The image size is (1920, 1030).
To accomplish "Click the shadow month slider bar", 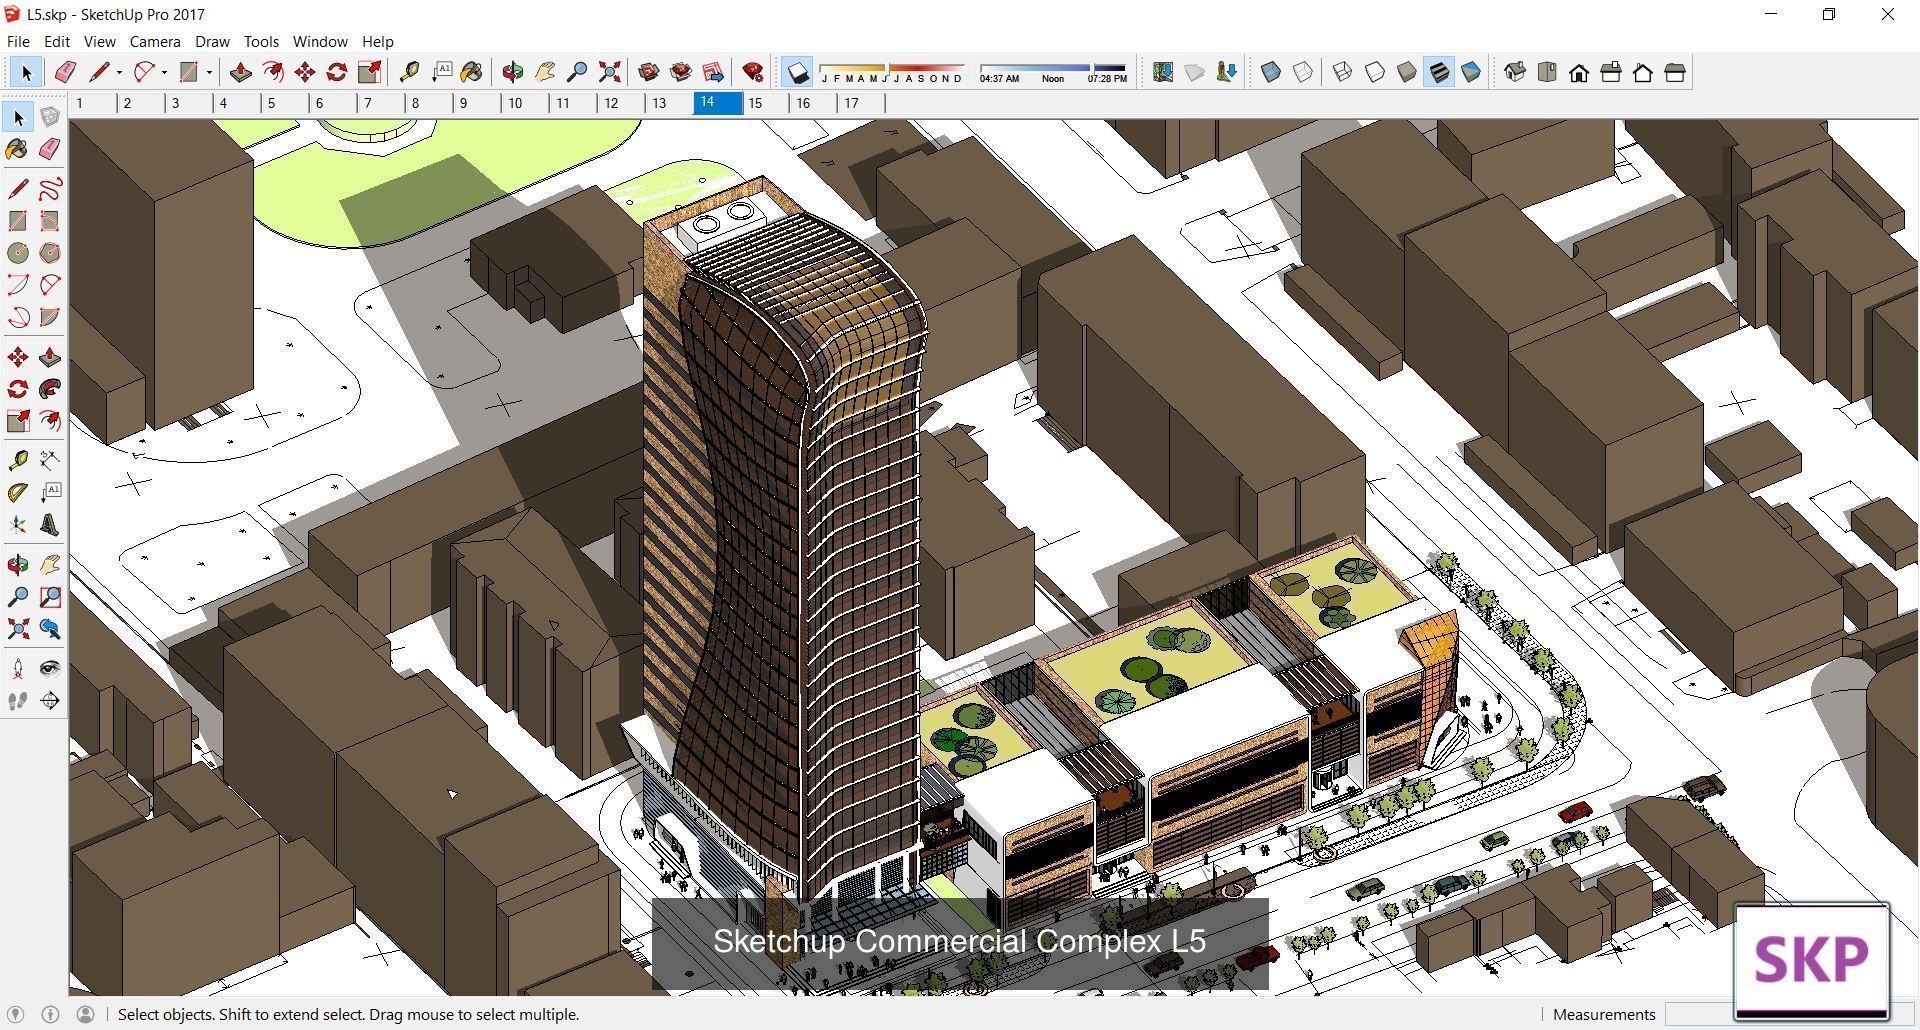I will click(892, 68).
